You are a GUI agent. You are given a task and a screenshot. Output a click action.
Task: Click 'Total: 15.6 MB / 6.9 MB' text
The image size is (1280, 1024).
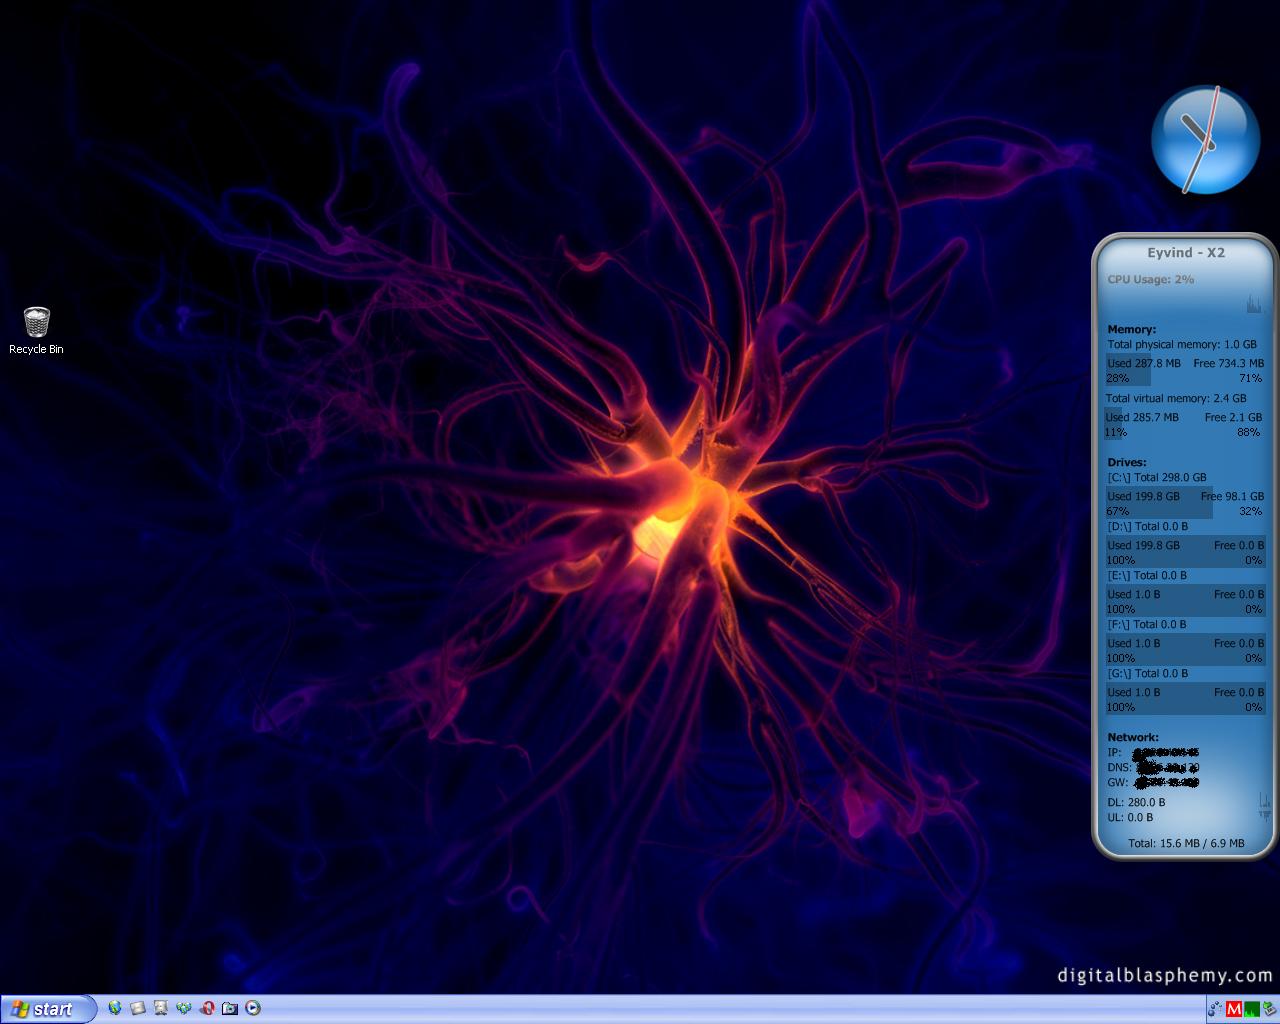click(x=1186, y=843)
